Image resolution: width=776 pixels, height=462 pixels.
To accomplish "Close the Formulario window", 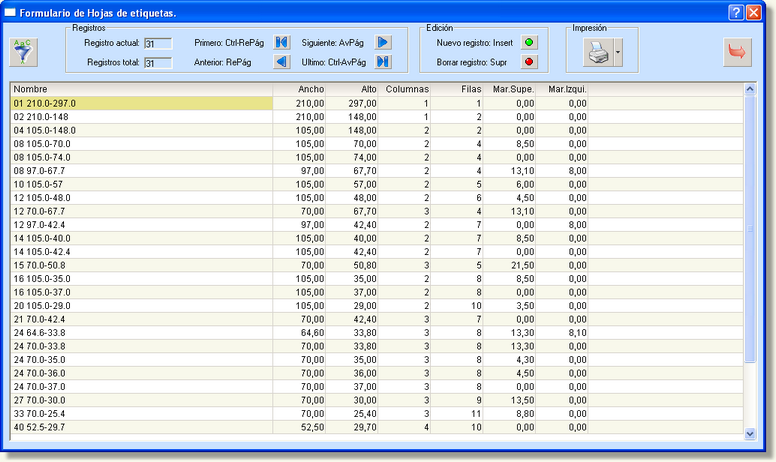I will pos(753,12).
